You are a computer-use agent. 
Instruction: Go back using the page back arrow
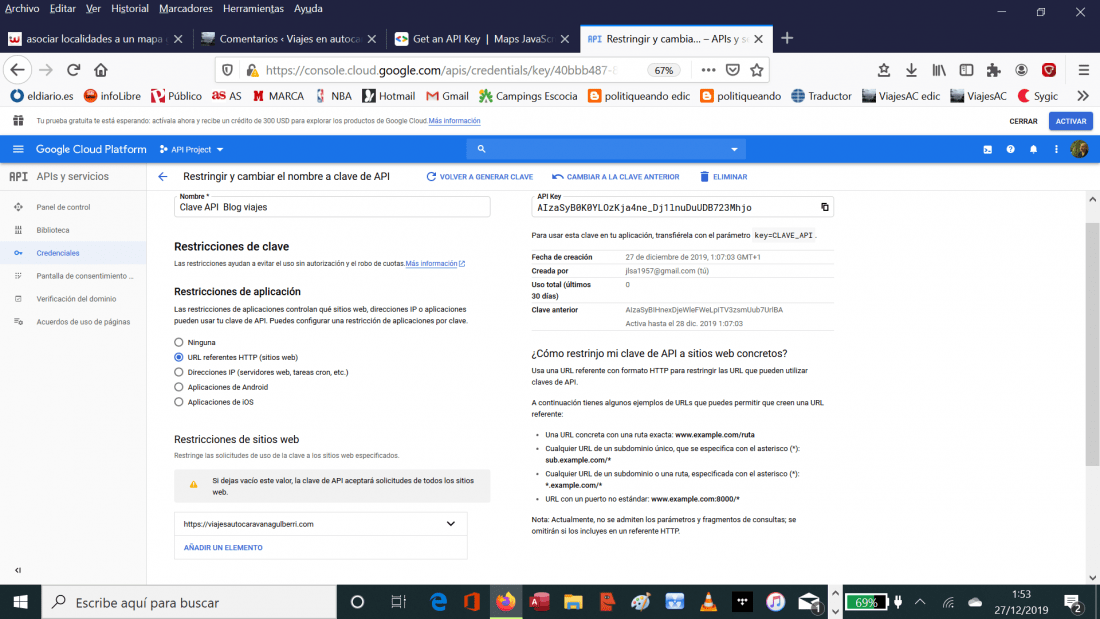(x=163, y=177)
